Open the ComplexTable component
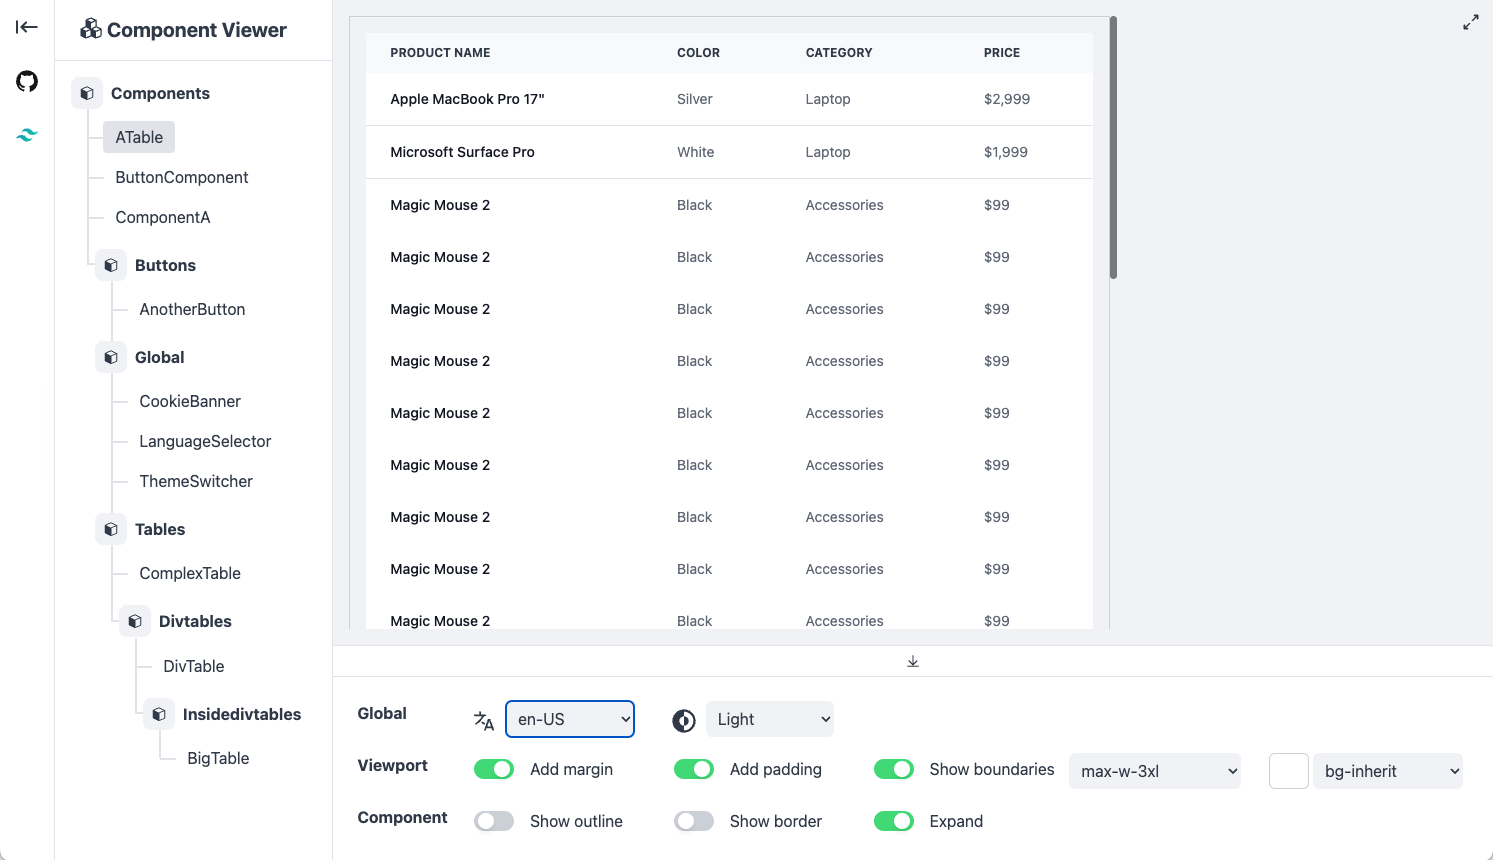The width and height of the screenshot is (1493, 860). point(190,573)
